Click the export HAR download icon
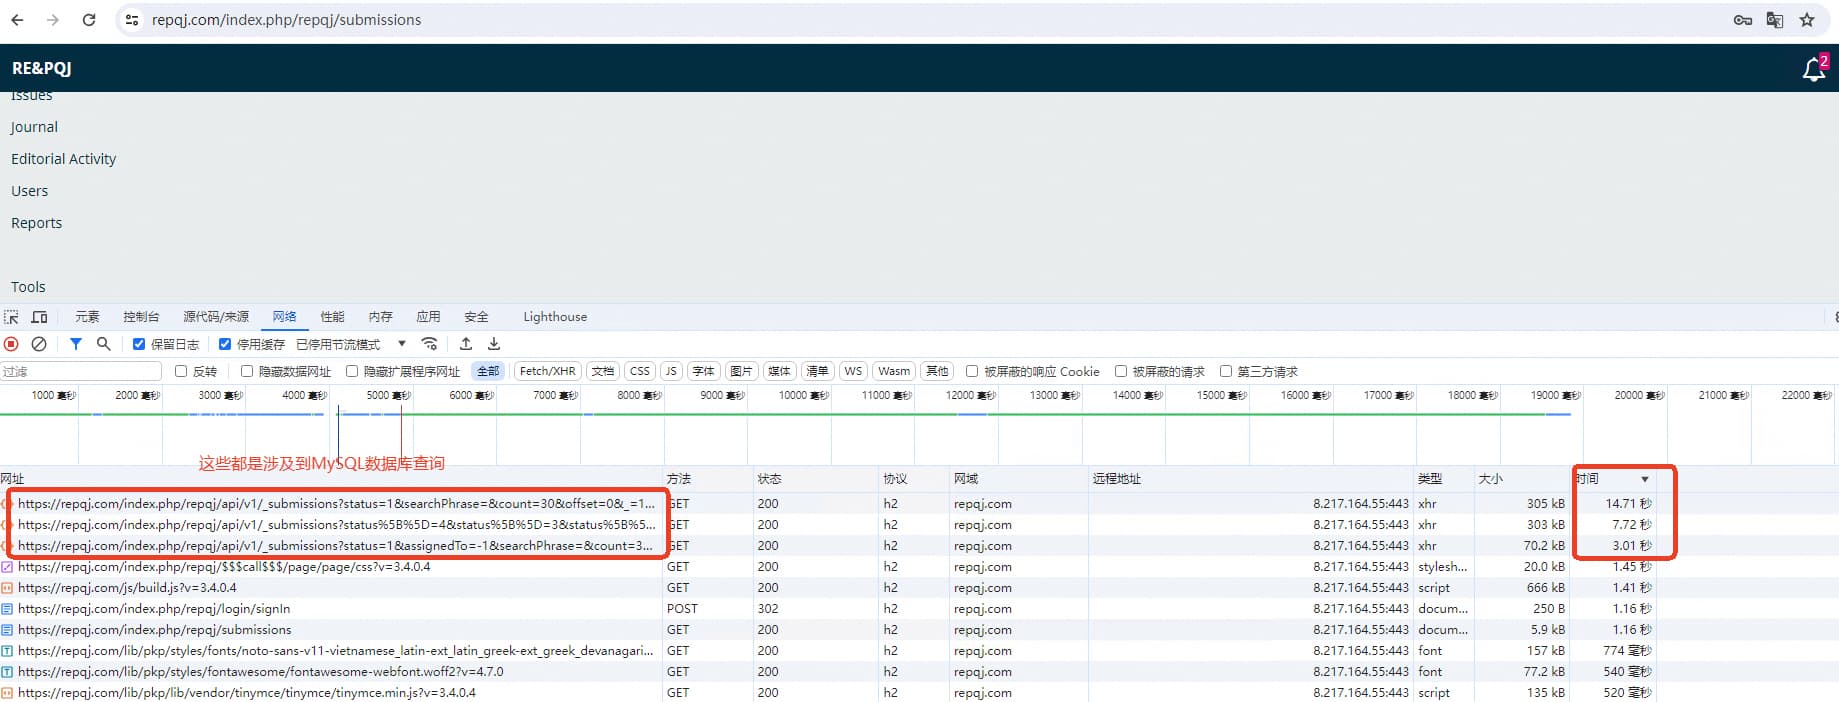This screenshot has height=702, width=1839. tap(494, 344)
